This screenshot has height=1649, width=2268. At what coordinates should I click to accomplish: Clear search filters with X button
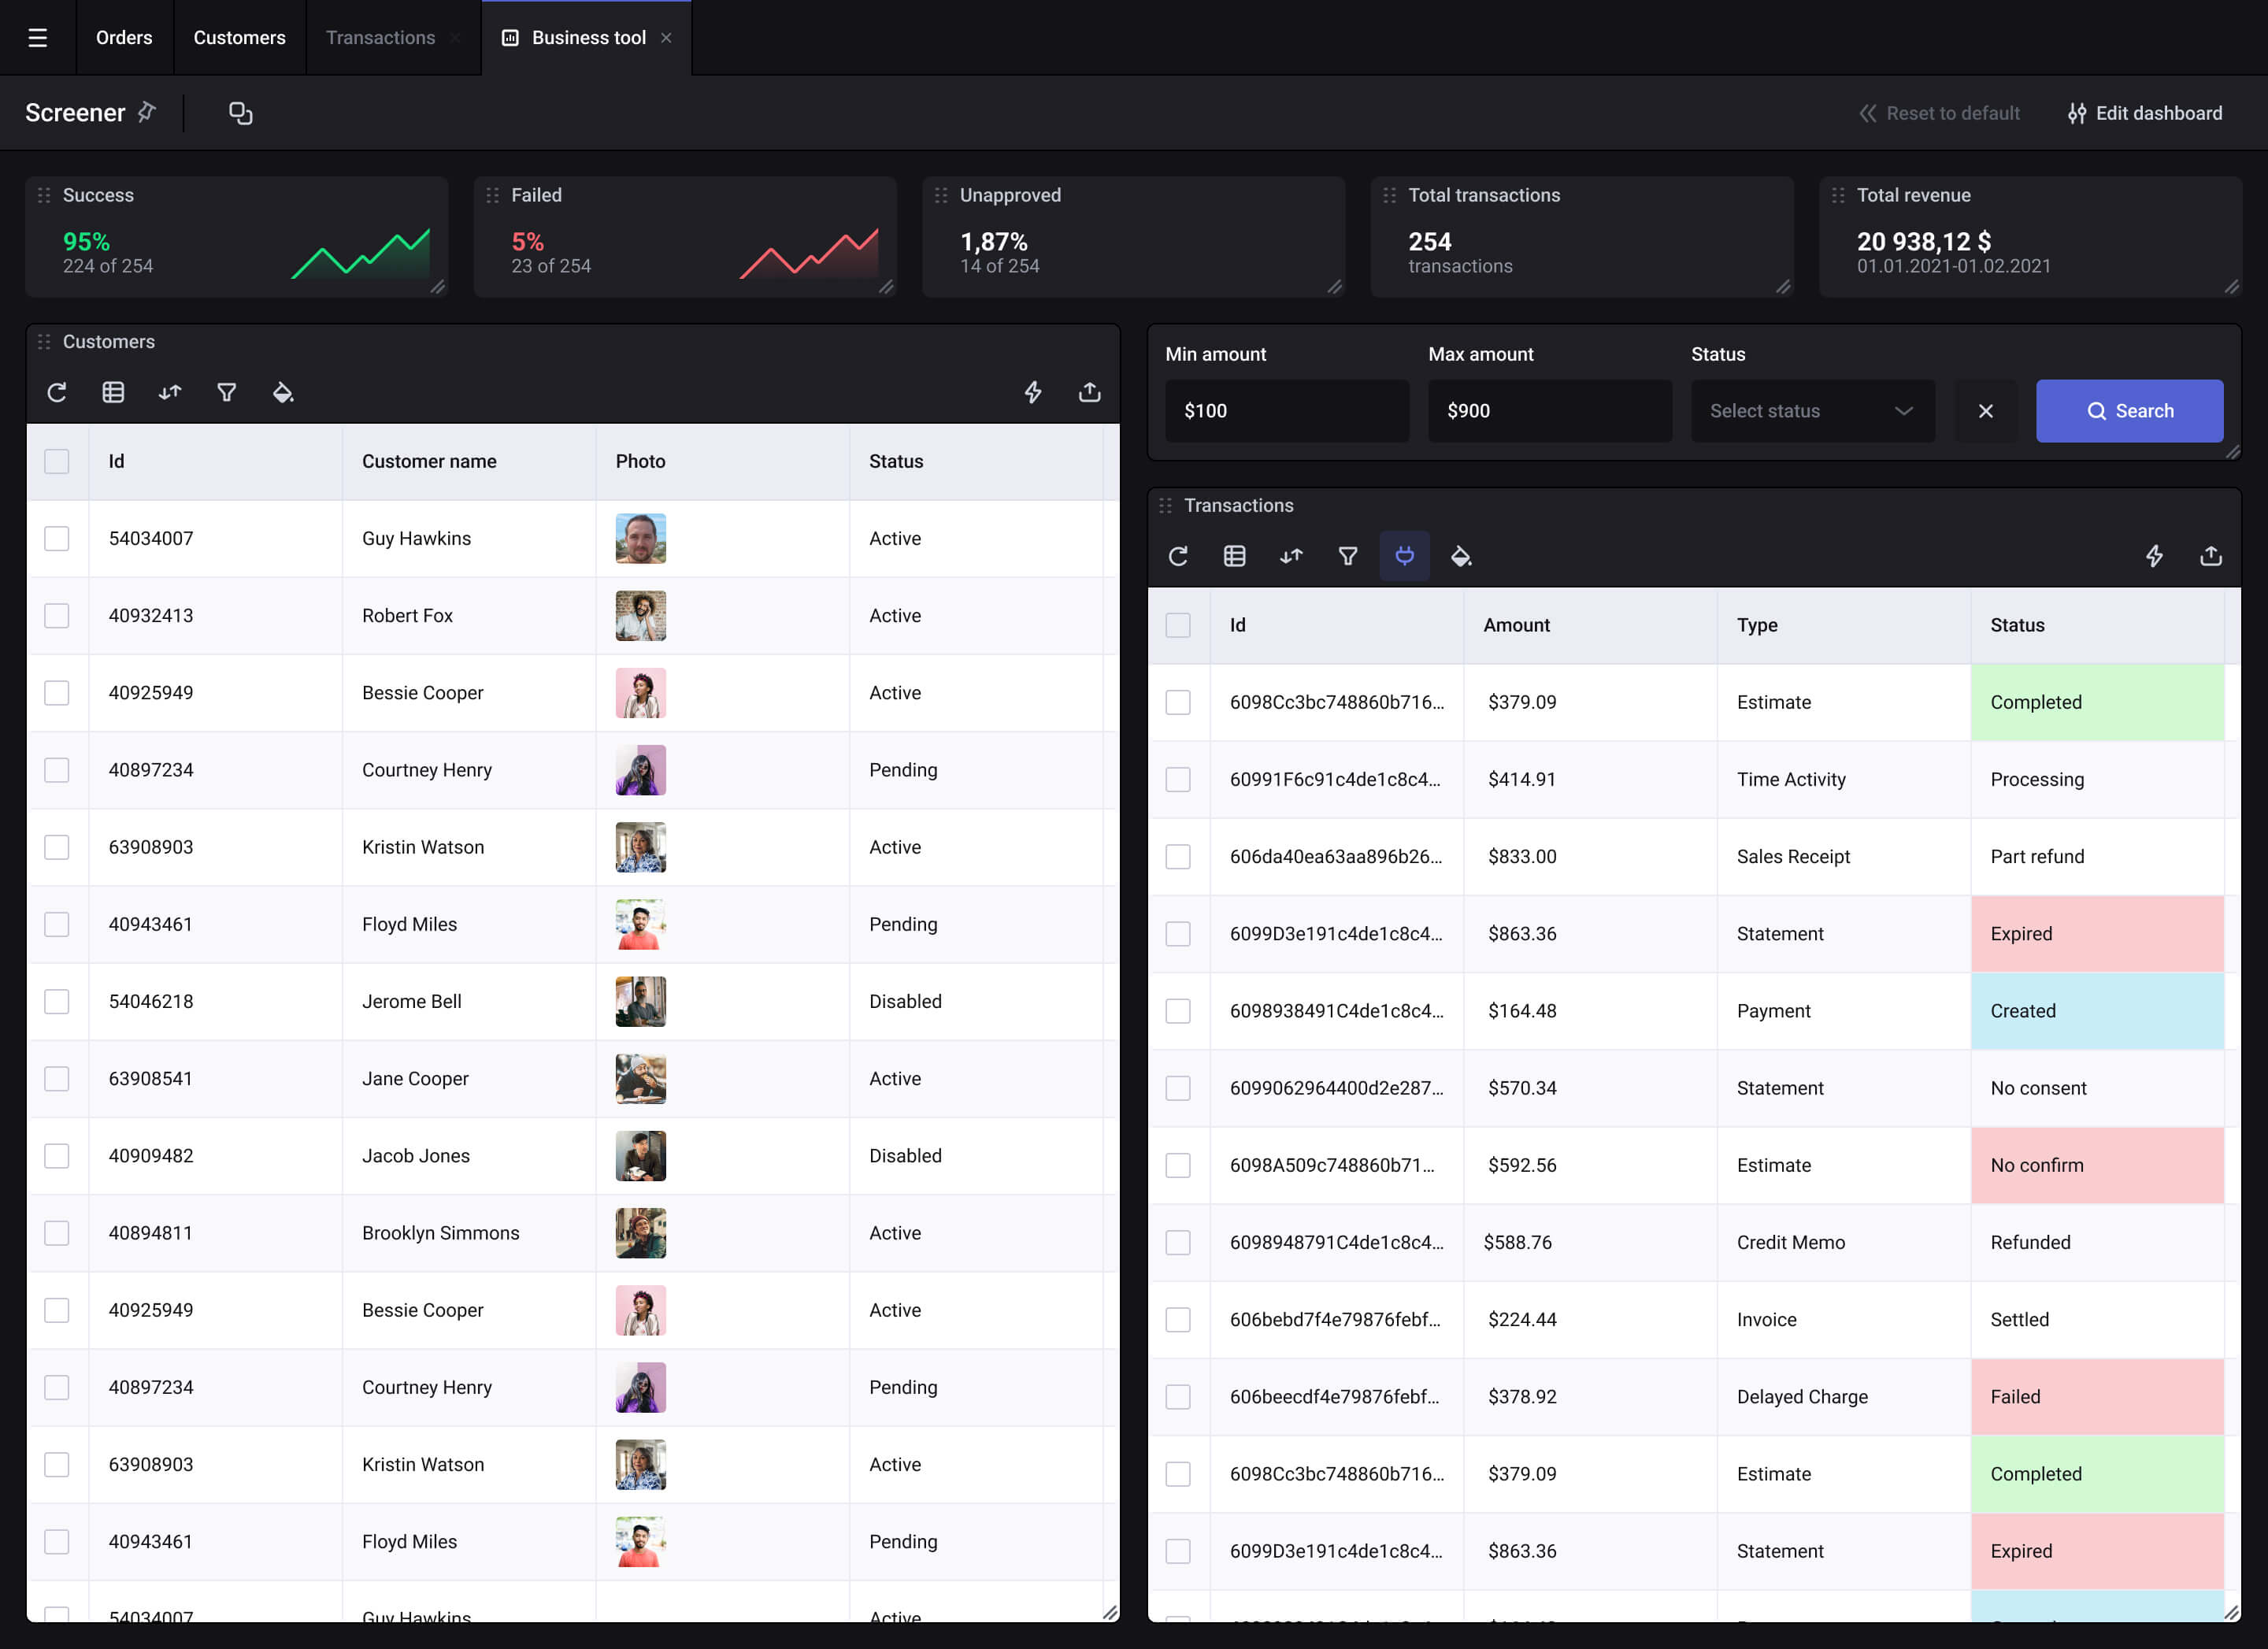1985,411
